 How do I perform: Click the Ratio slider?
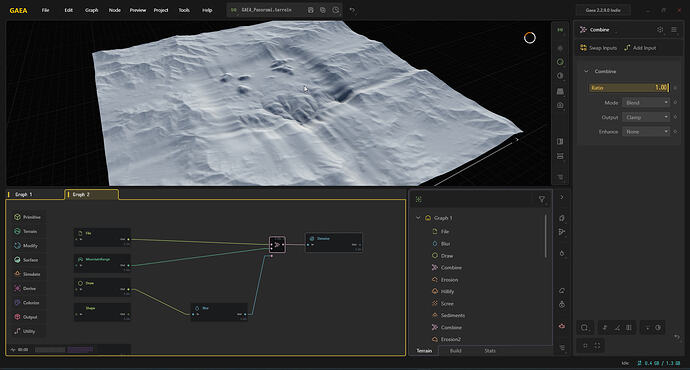(629, 88)
